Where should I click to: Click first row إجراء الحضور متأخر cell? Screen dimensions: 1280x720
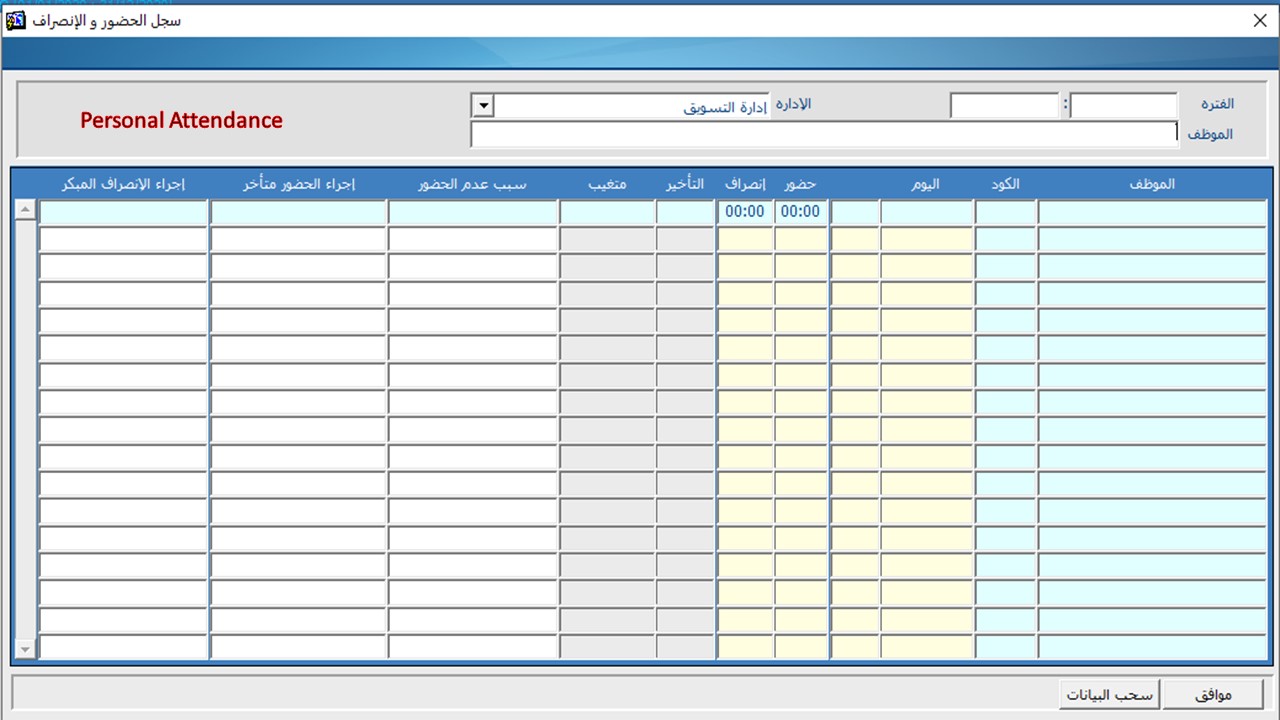pos(298,212)
